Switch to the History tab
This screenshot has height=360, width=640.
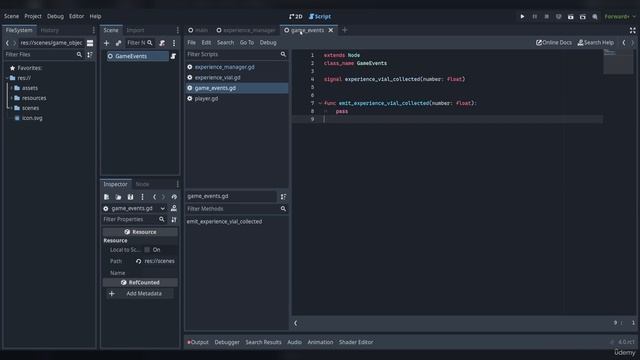click(x=50, y=30)
